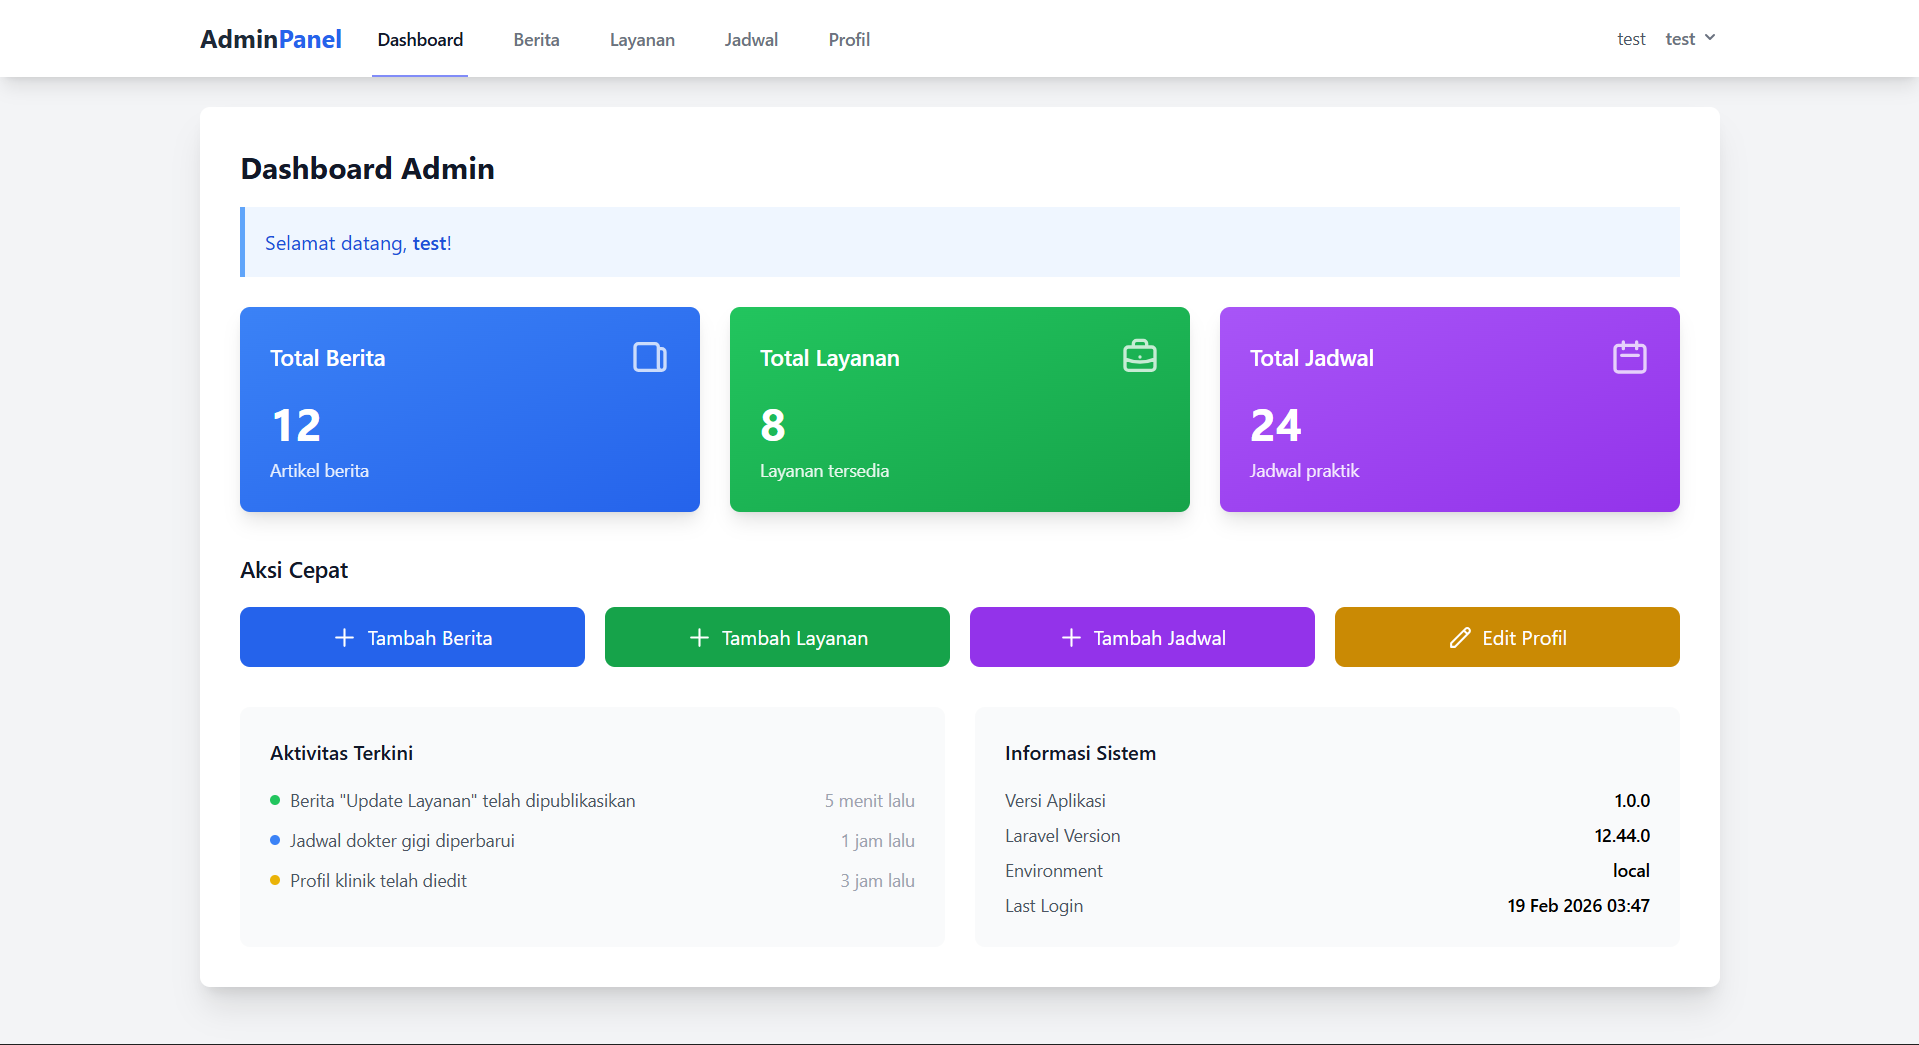
Task: Click the plus icon in Tambah Berita
Action: tap(344, 638)
